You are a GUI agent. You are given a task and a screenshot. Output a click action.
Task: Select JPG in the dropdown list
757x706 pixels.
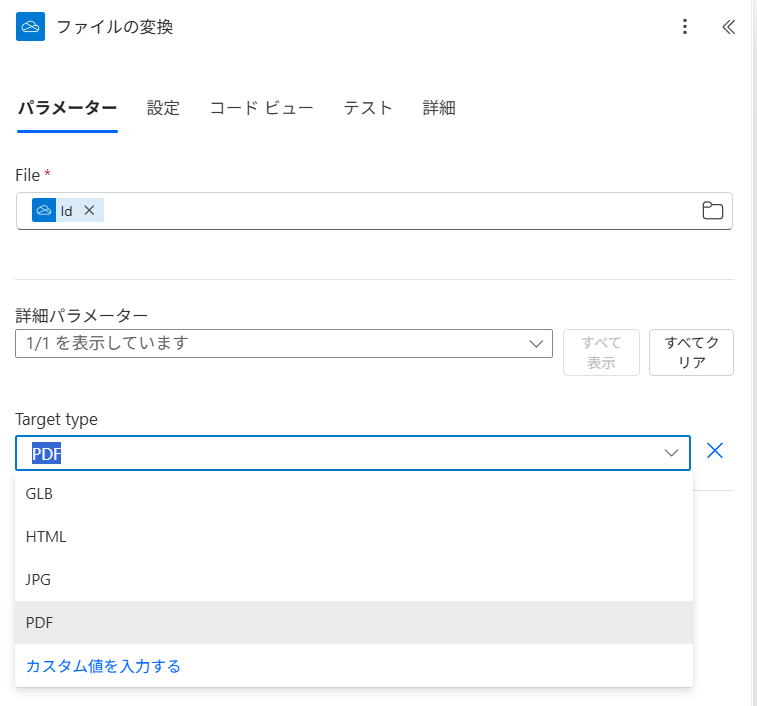[x=38, y=579]
